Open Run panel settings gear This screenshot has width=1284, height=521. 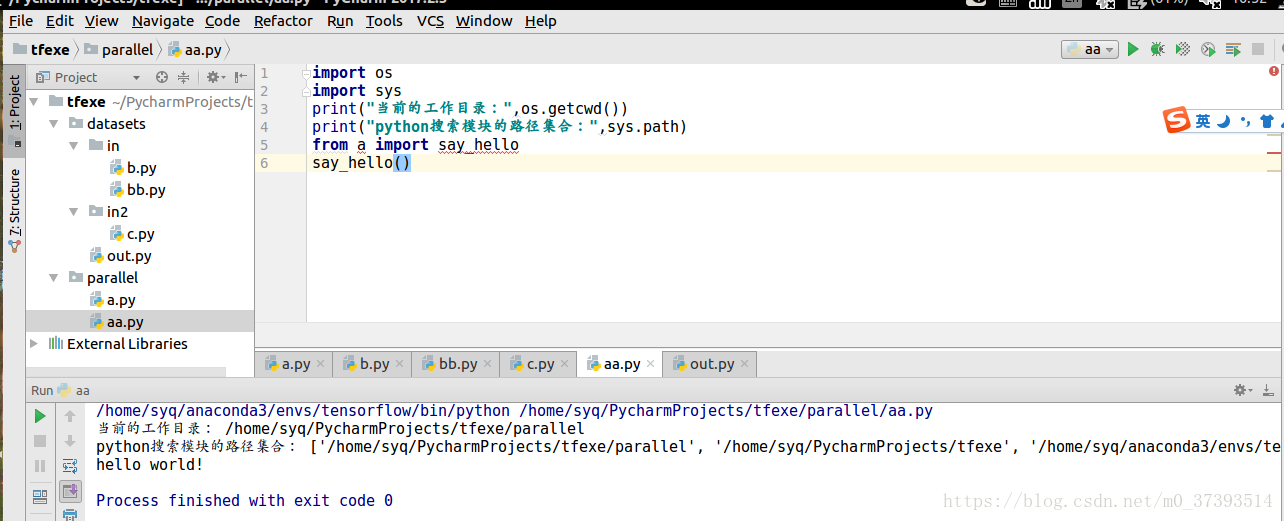[x=1243, y=390]
